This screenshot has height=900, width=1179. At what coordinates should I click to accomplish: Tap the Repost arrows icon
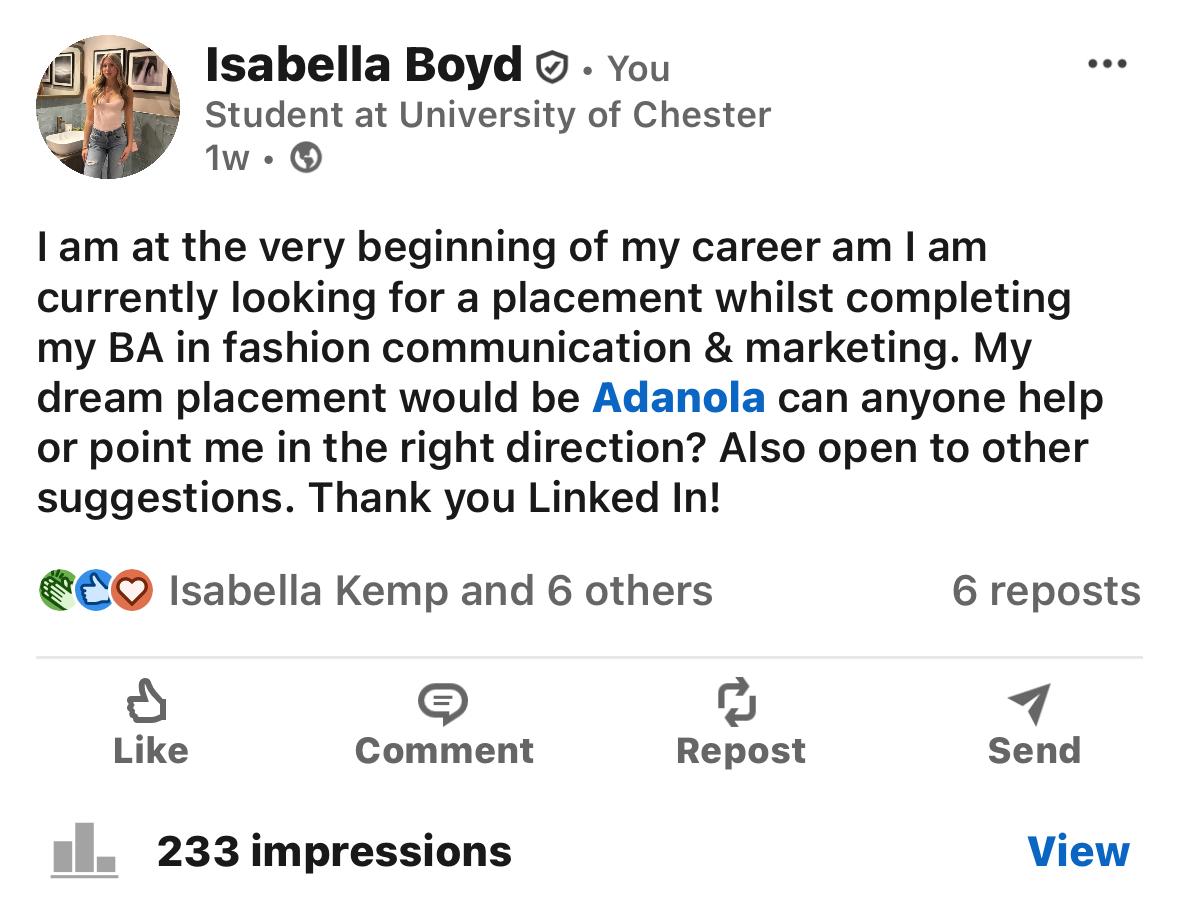point(740,702)
